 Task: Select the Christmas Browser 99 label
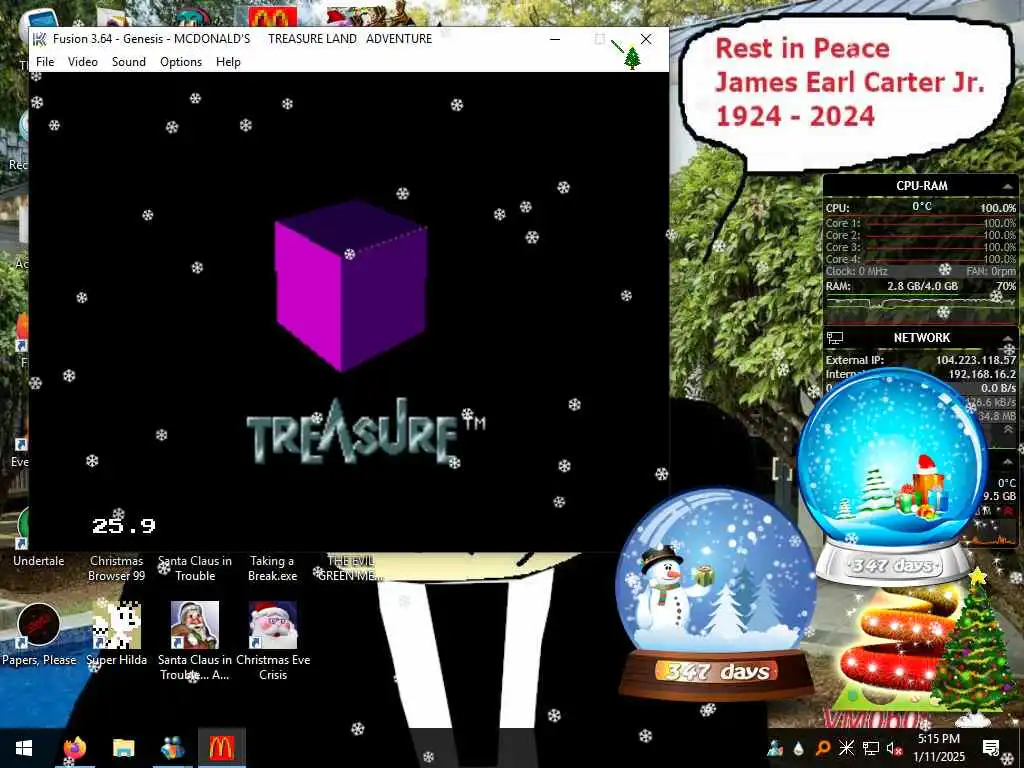coord(117,568)
